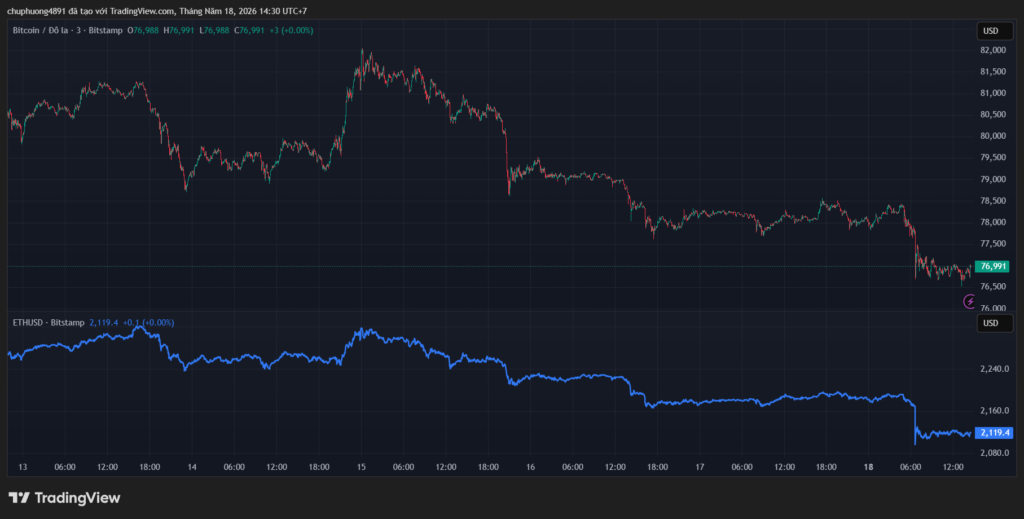
Task: Click the 2,080 ETH axis label
Action: click(991, 452)
